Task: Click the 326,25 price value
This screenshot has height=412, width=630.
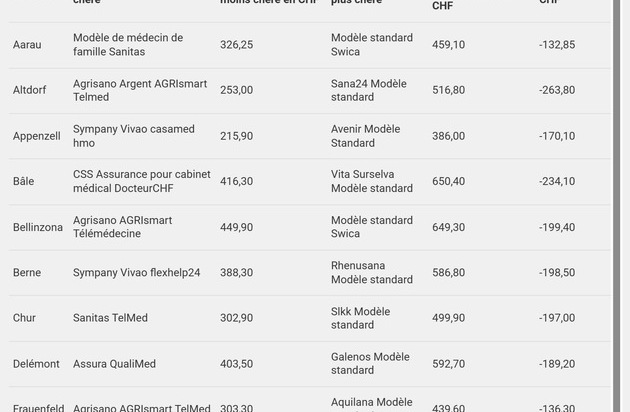Action: [237, 45]
